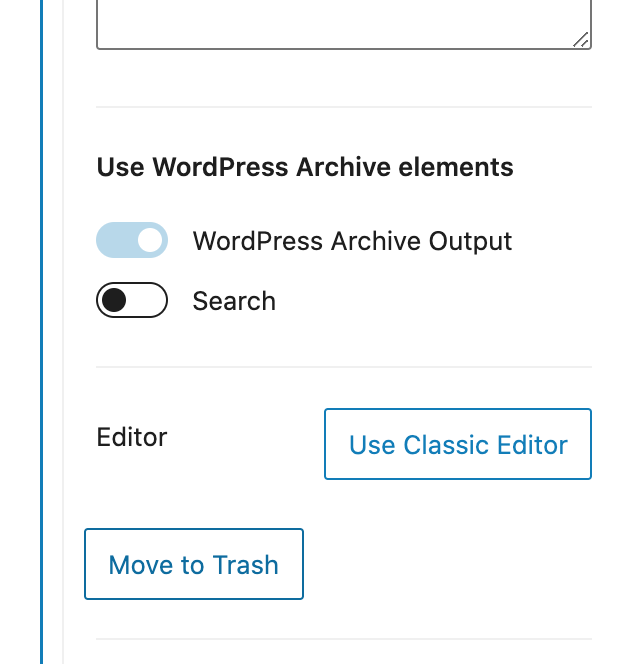620x664 pixels.
Task: Trash this item using Move to Trash
Action: coord(194,564)
